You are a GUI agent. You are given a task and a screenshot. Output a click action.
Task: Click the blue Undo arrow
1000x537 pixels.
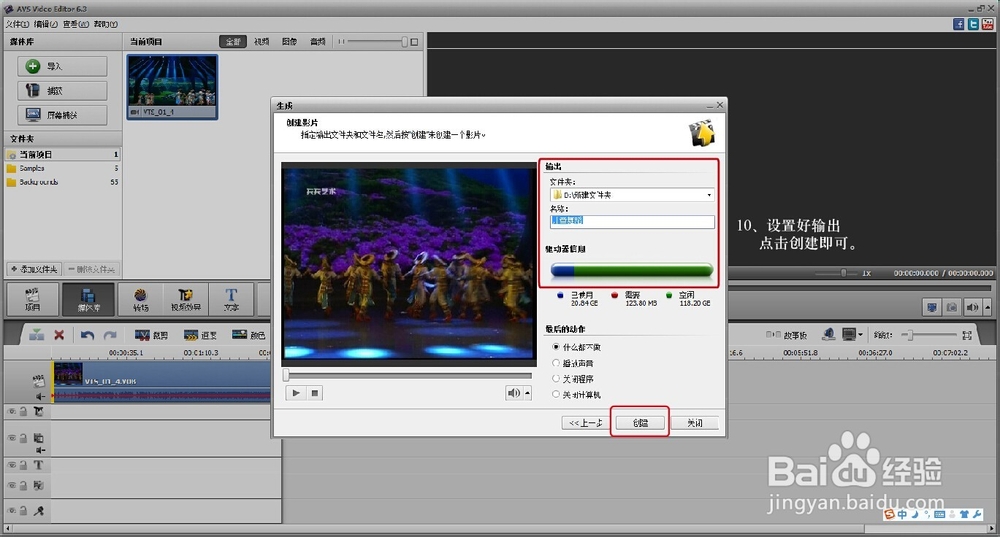pos(87,335)
